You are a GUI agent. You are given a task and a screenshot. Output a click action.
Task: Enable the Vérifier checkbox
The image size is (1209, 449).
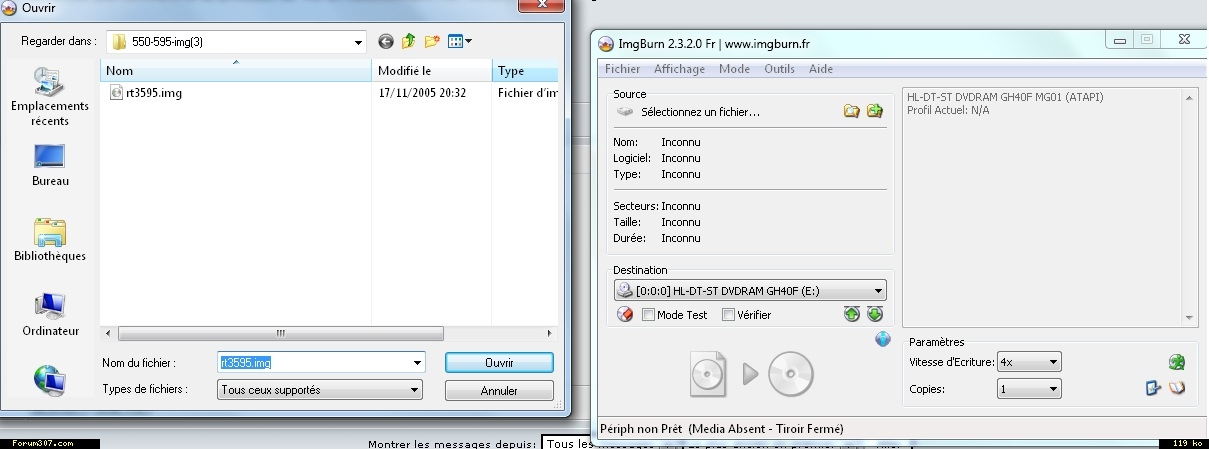point(728,315)
